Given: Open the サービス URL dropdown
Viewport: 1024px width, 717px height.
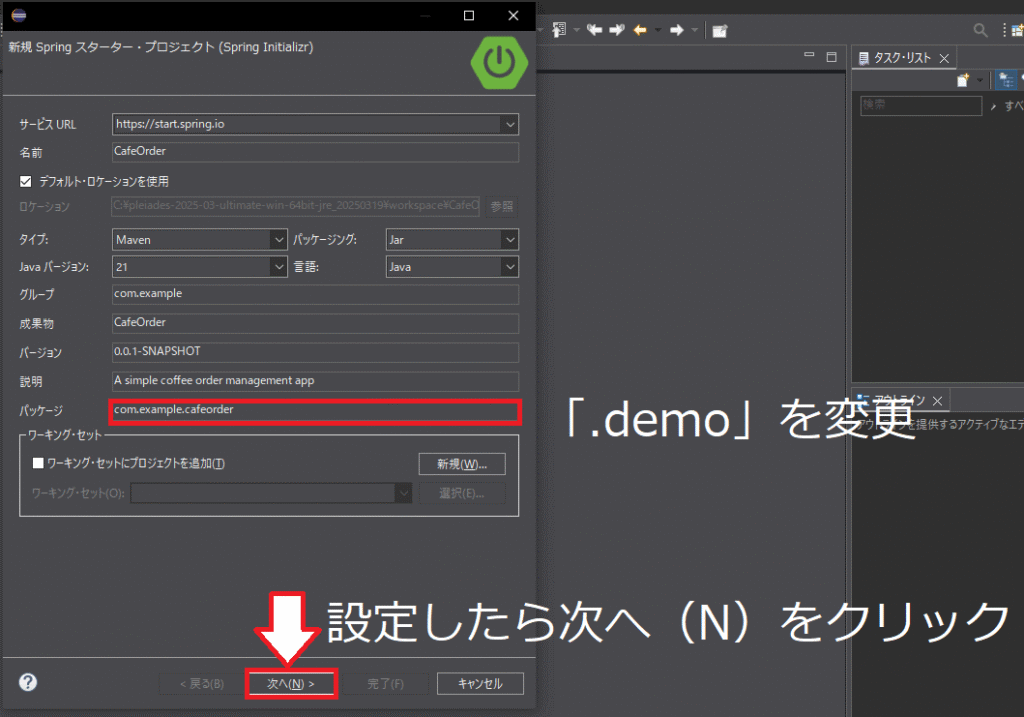Looking at the screenshot, I should [509, 124].
